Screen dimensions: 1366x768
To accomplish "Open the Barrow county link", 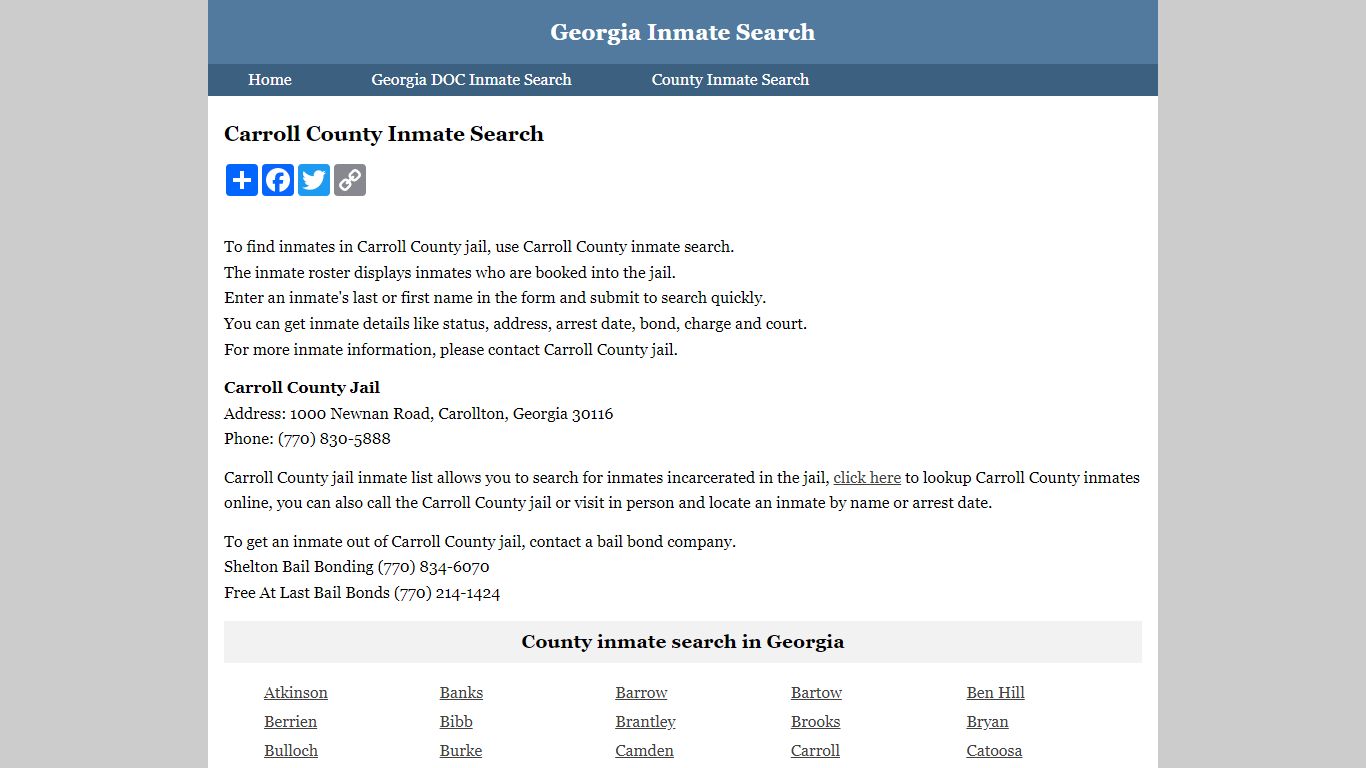I will 641,693.
